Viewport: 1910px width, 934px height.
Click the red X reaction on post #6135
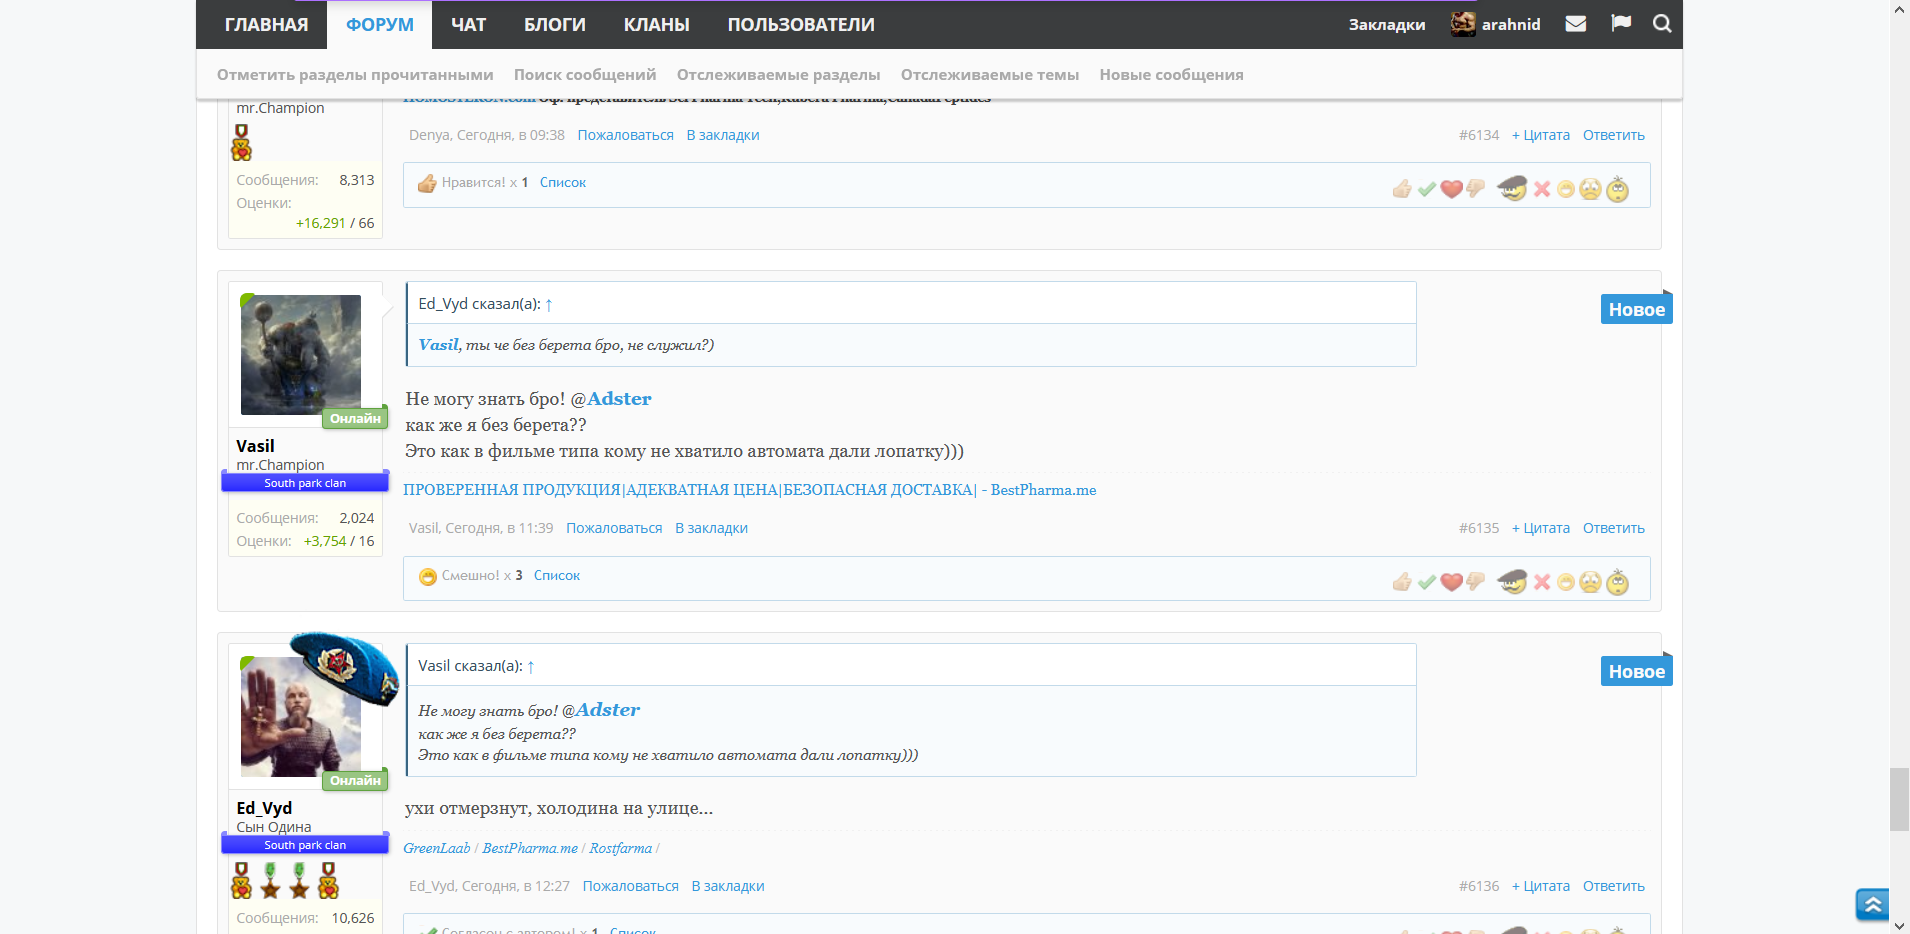click(1542, 582)
